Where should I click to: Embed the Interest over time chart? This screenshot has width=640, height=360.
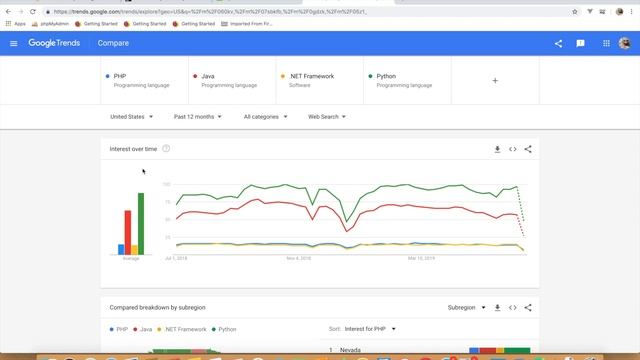tap(513, 149)
